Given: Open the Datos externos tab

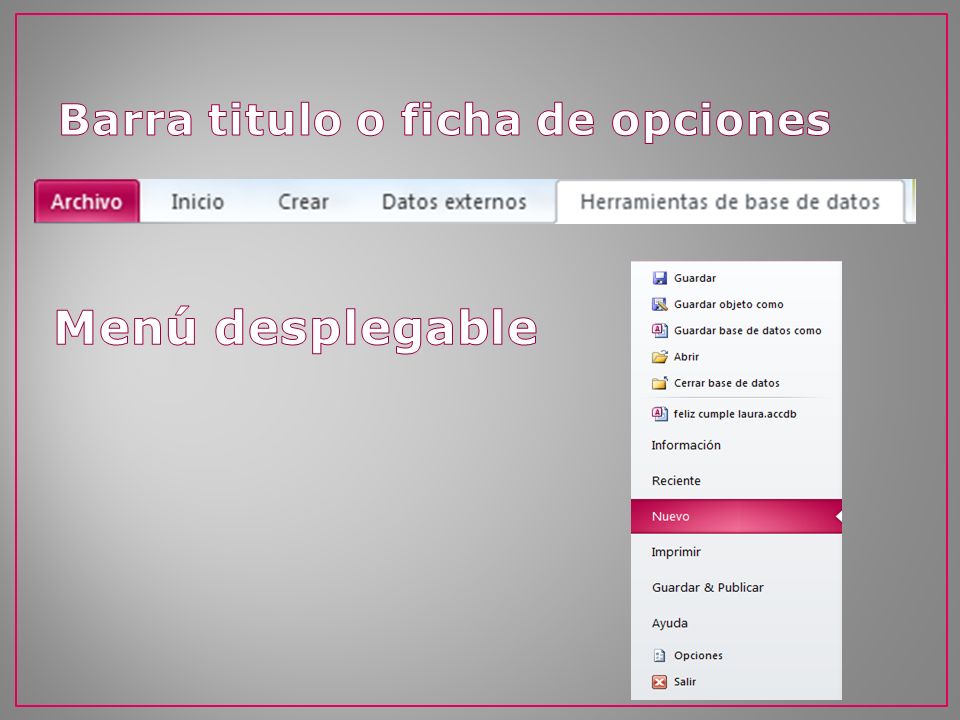Looking at the screenshot, I should [454, 201].
